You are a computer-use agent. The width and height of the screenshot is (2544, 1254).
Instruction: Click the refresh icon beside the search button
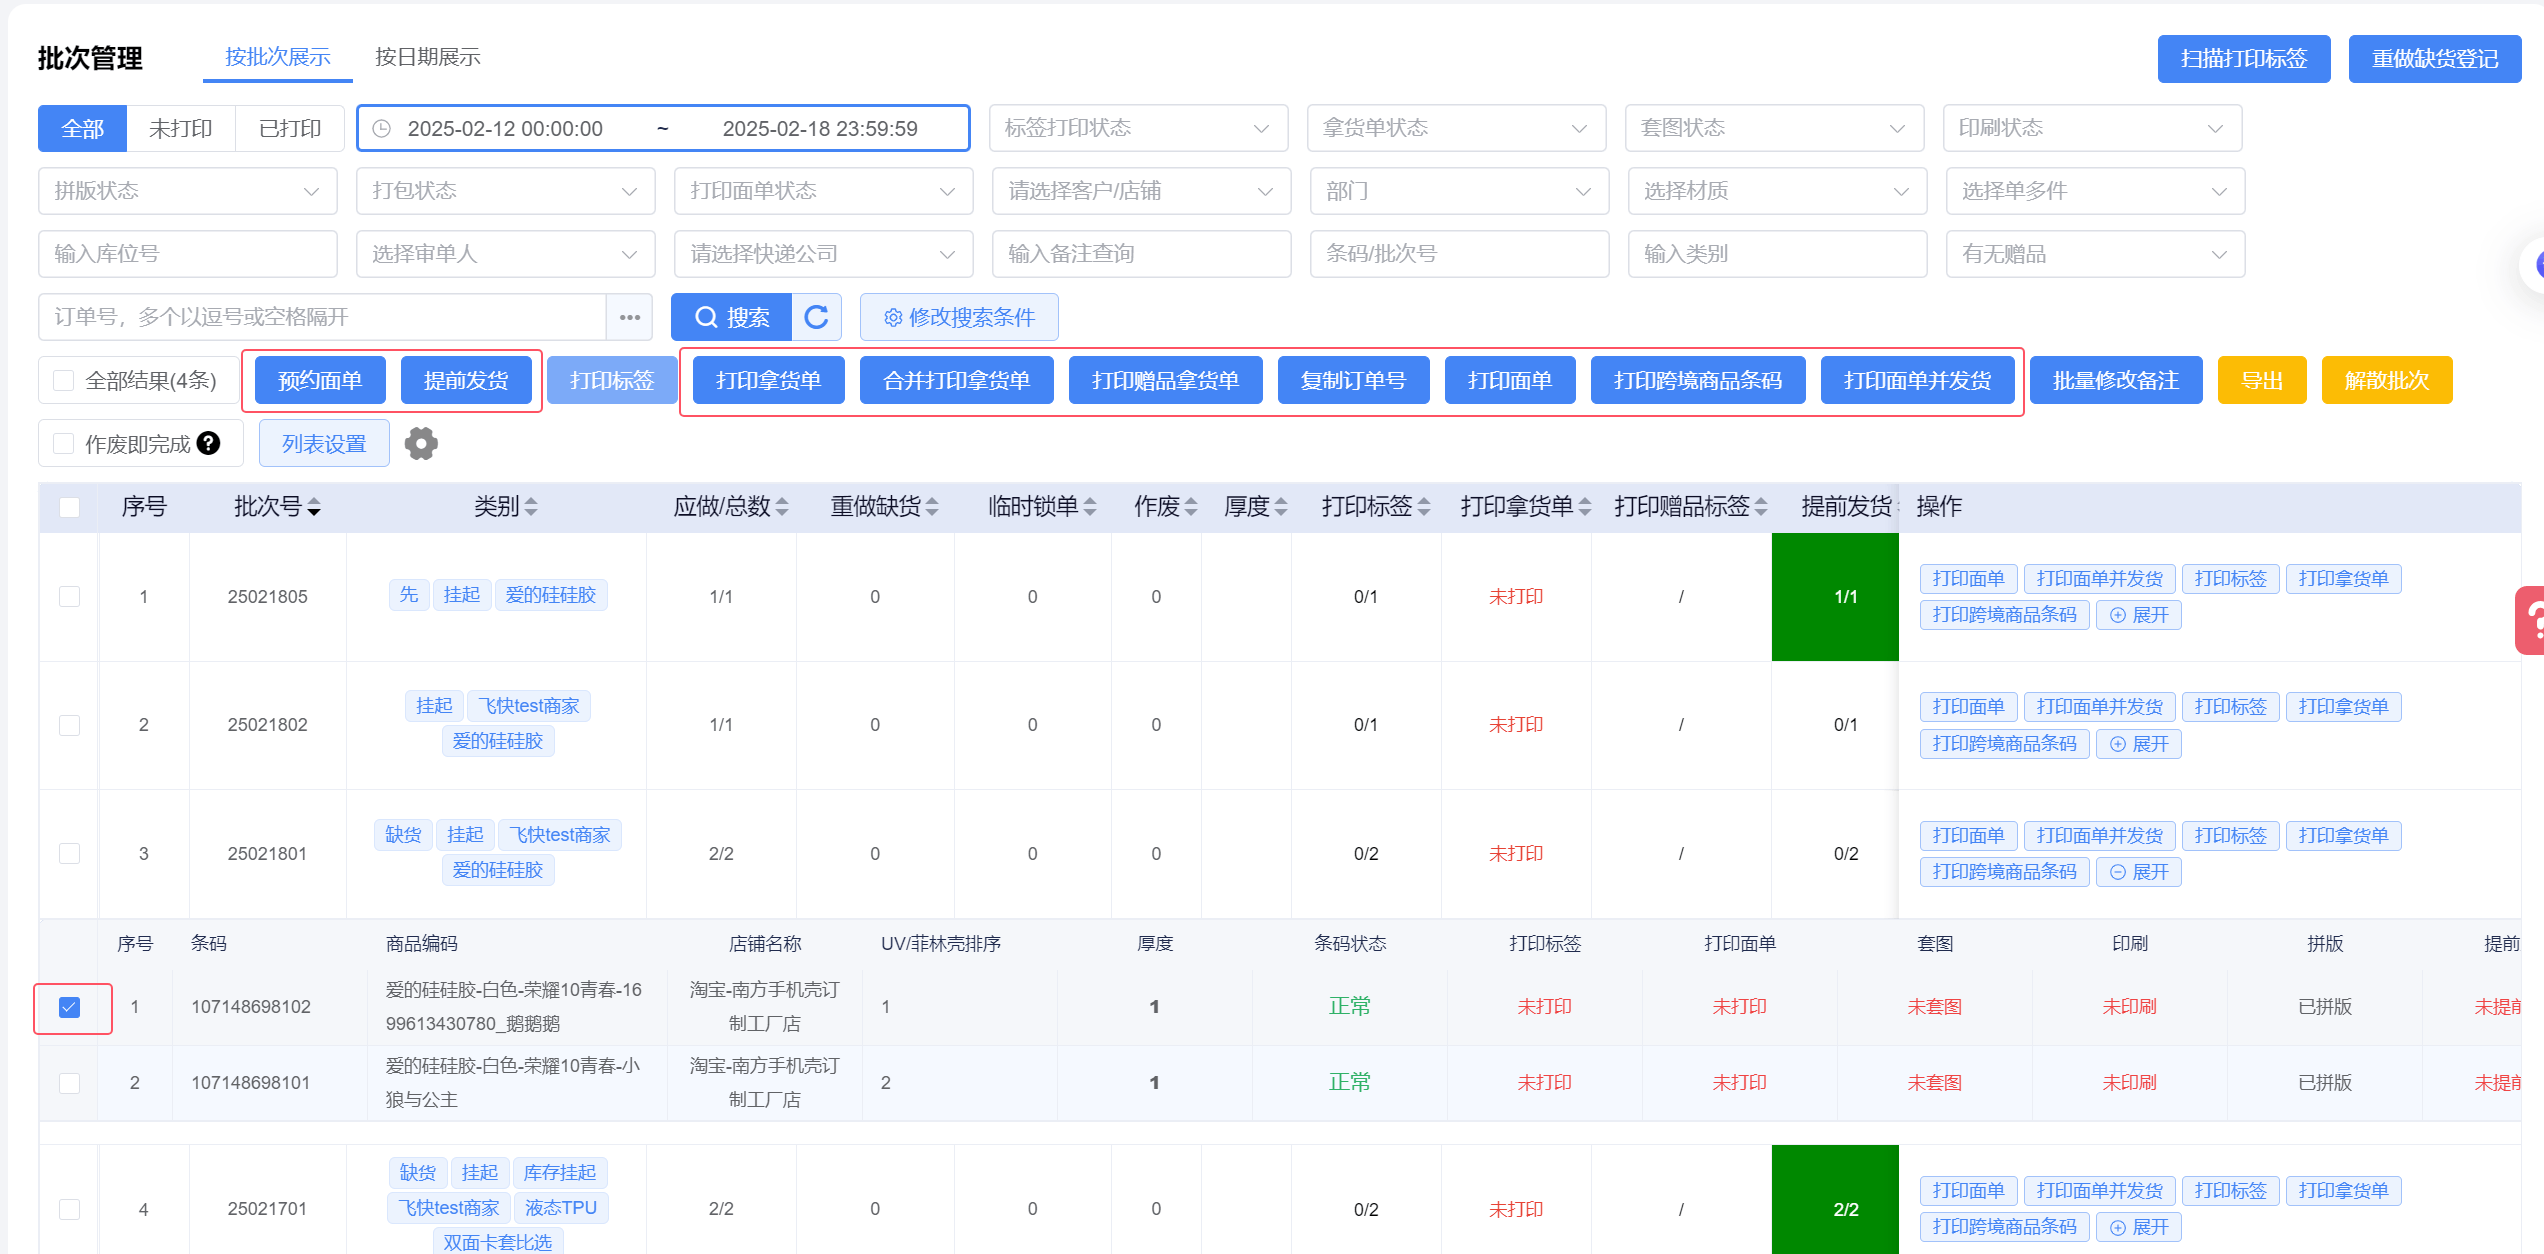(816, 317)
